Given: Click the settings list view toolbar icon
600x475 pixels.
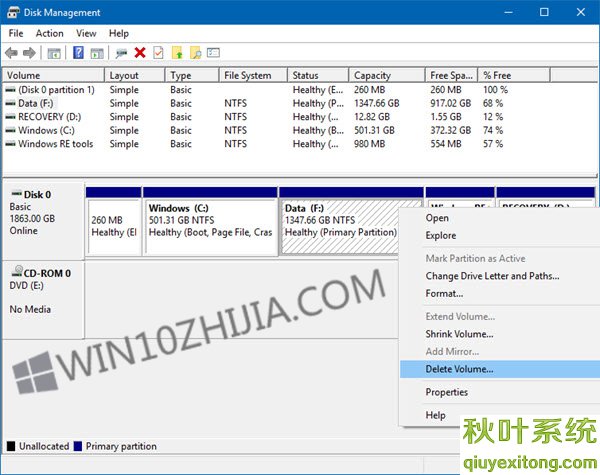Looking at the screenshot, I should pos(213,52).
